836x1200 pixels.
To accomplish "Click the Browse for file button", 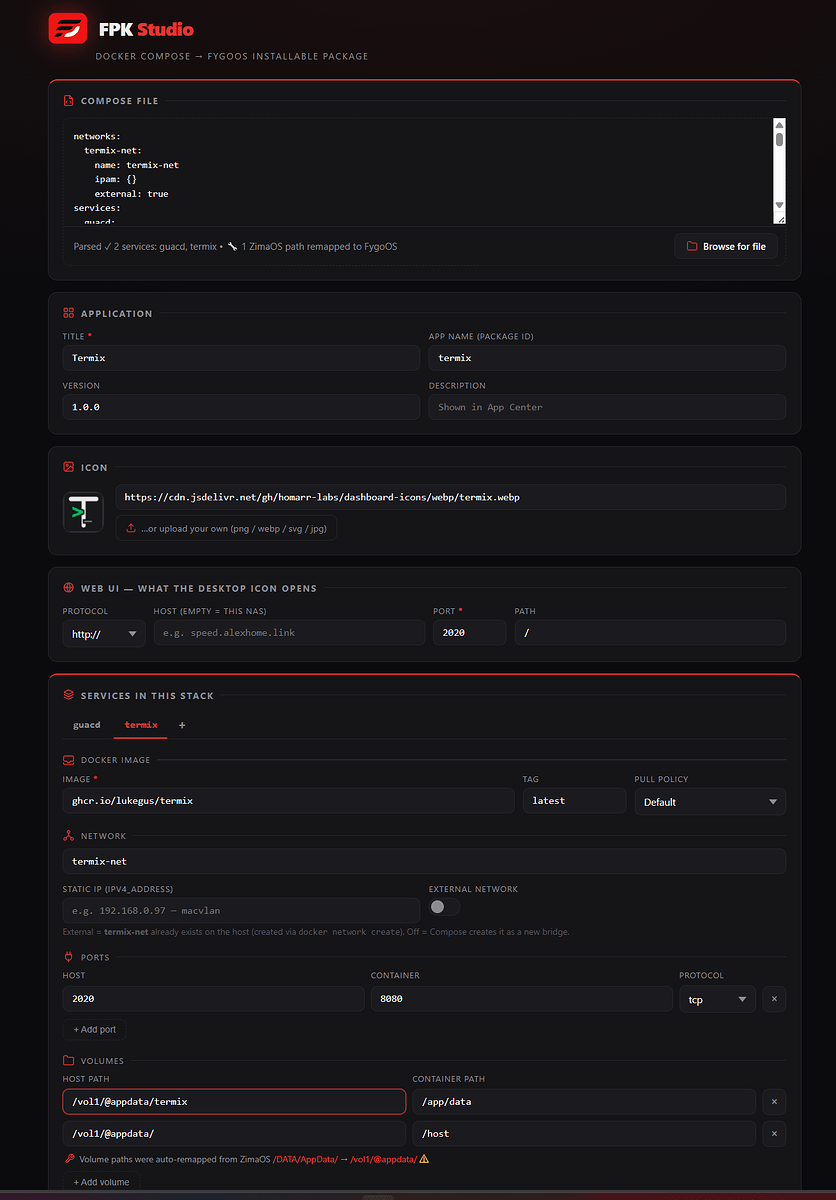I will pos(726,246).
